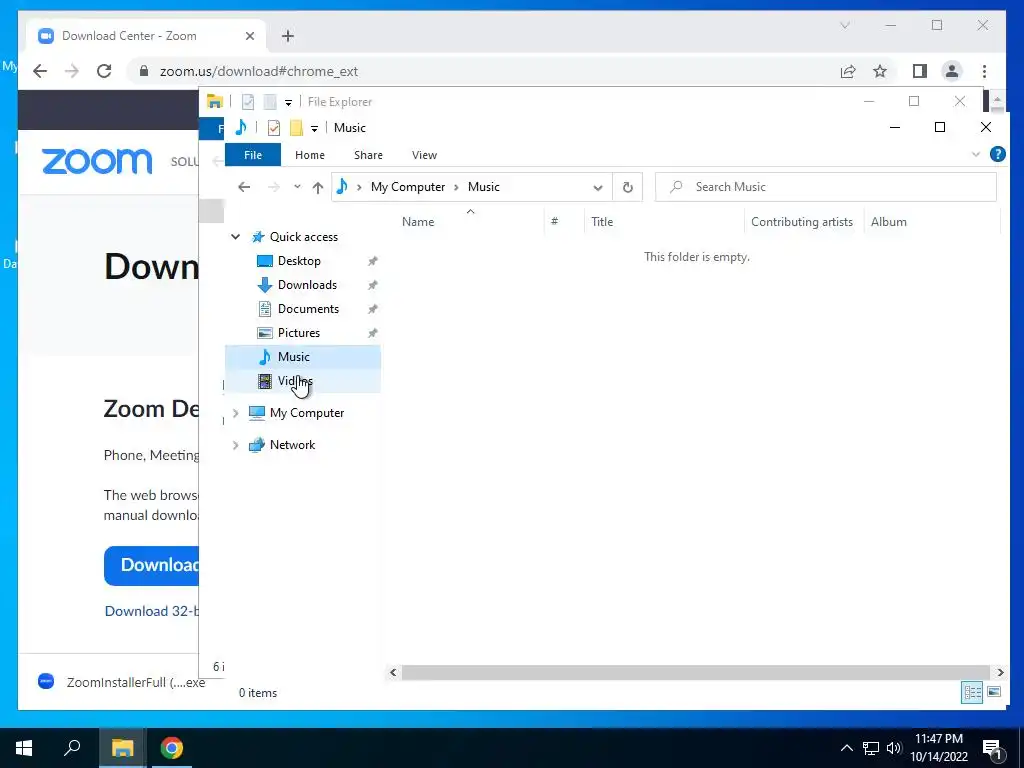This screenshot has width=1024, height=768.
Task: Open the File menu tab
Action: click(x=253, y=155)
